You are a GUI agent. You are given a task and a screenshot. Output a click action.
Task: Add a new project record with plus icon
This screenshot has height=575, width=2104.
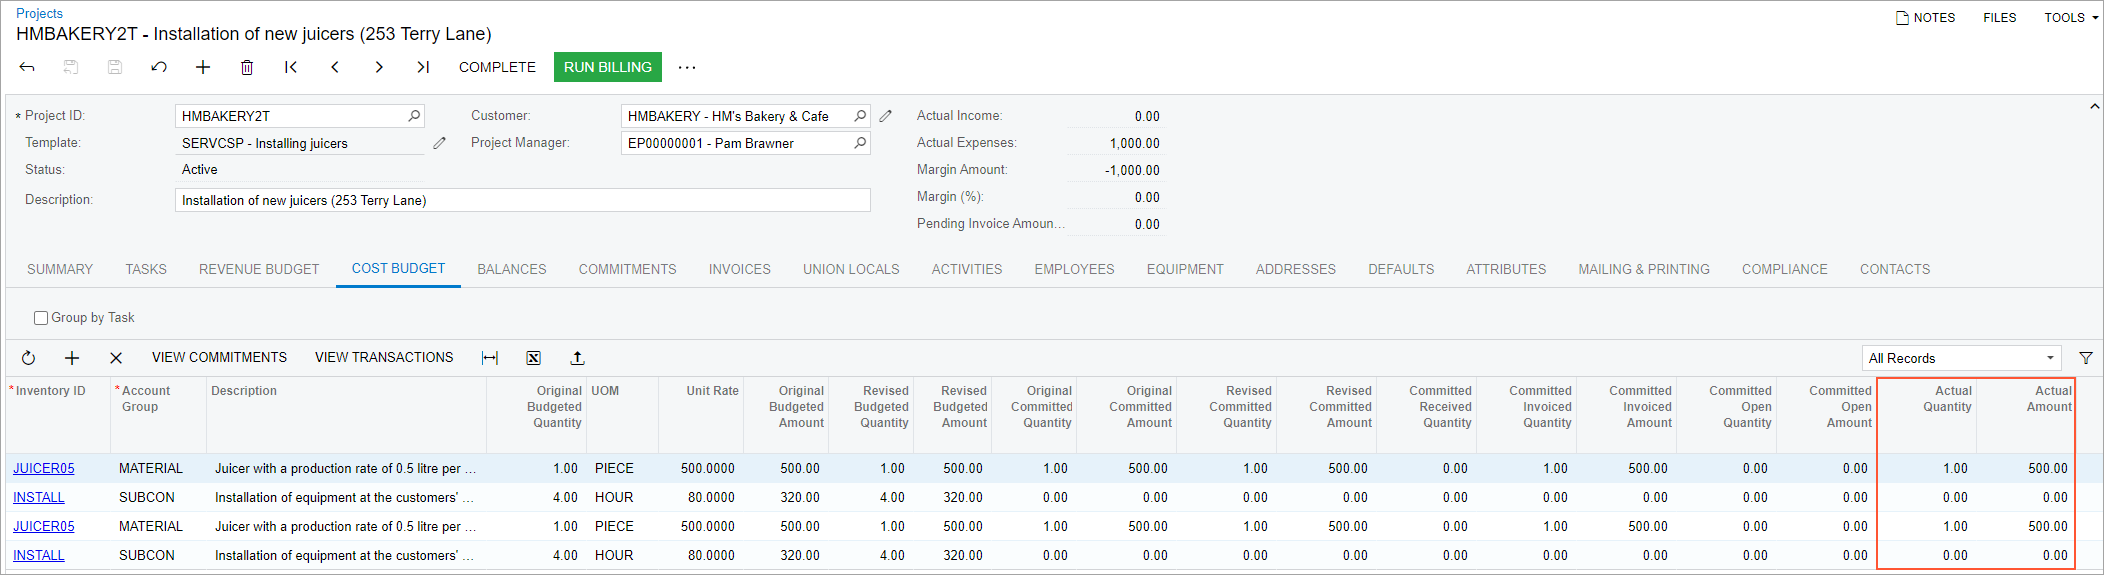point(203,67)
